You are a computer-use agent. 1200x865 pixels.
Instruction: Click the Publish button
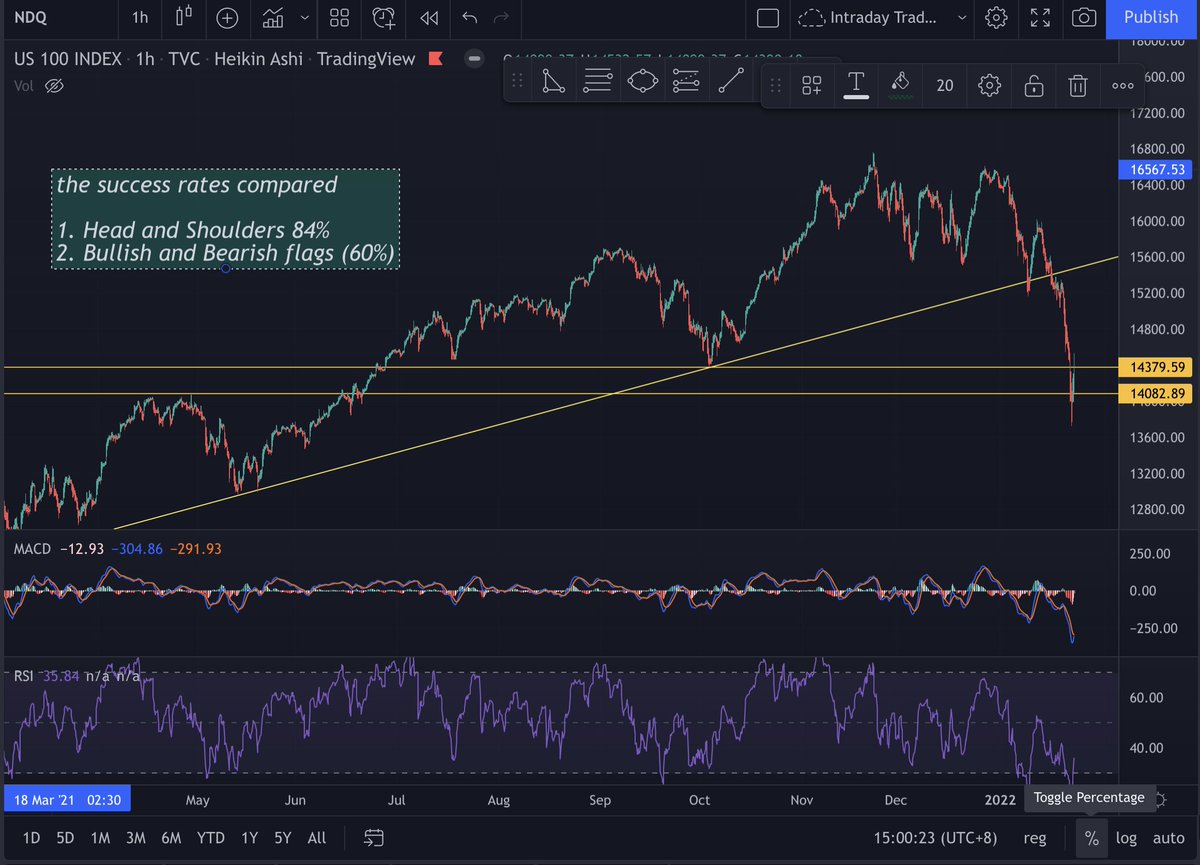point(1151,17)
